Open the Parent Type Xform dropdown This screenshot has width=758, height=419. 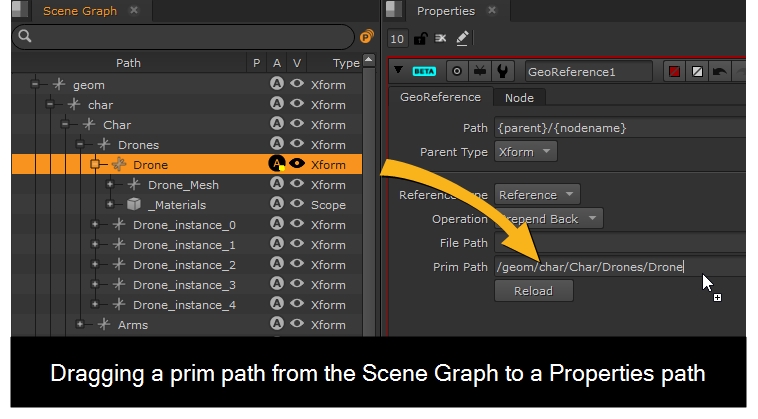click(526, 152)
